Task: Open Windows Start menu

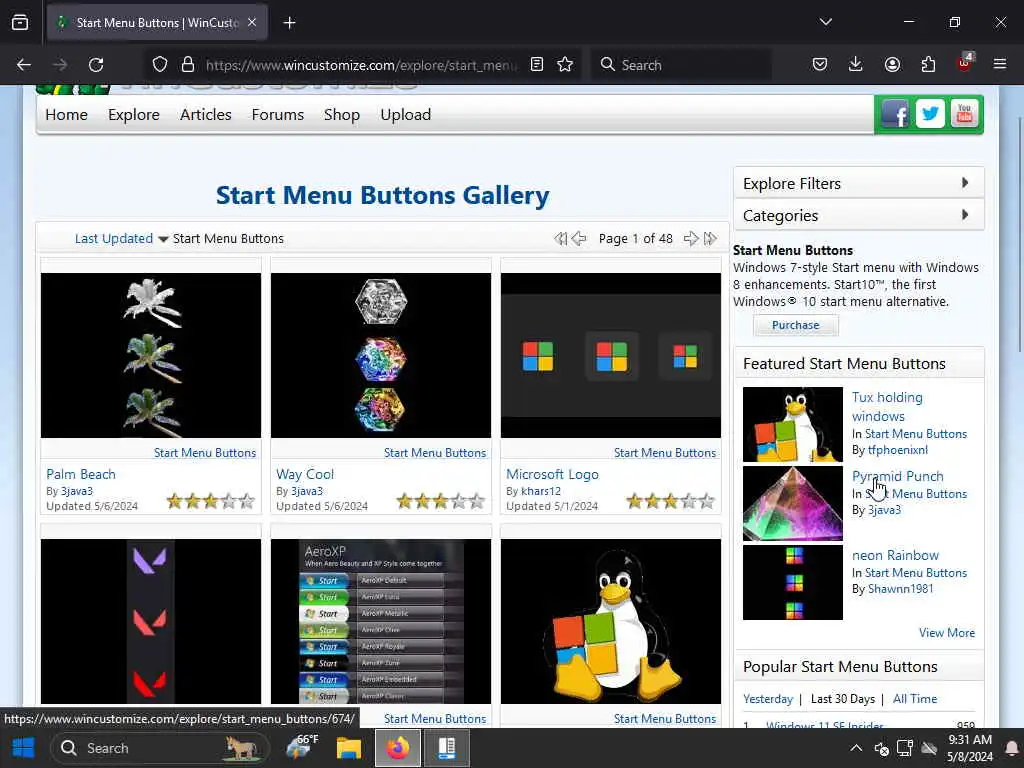Action: (x=24, y=748)
